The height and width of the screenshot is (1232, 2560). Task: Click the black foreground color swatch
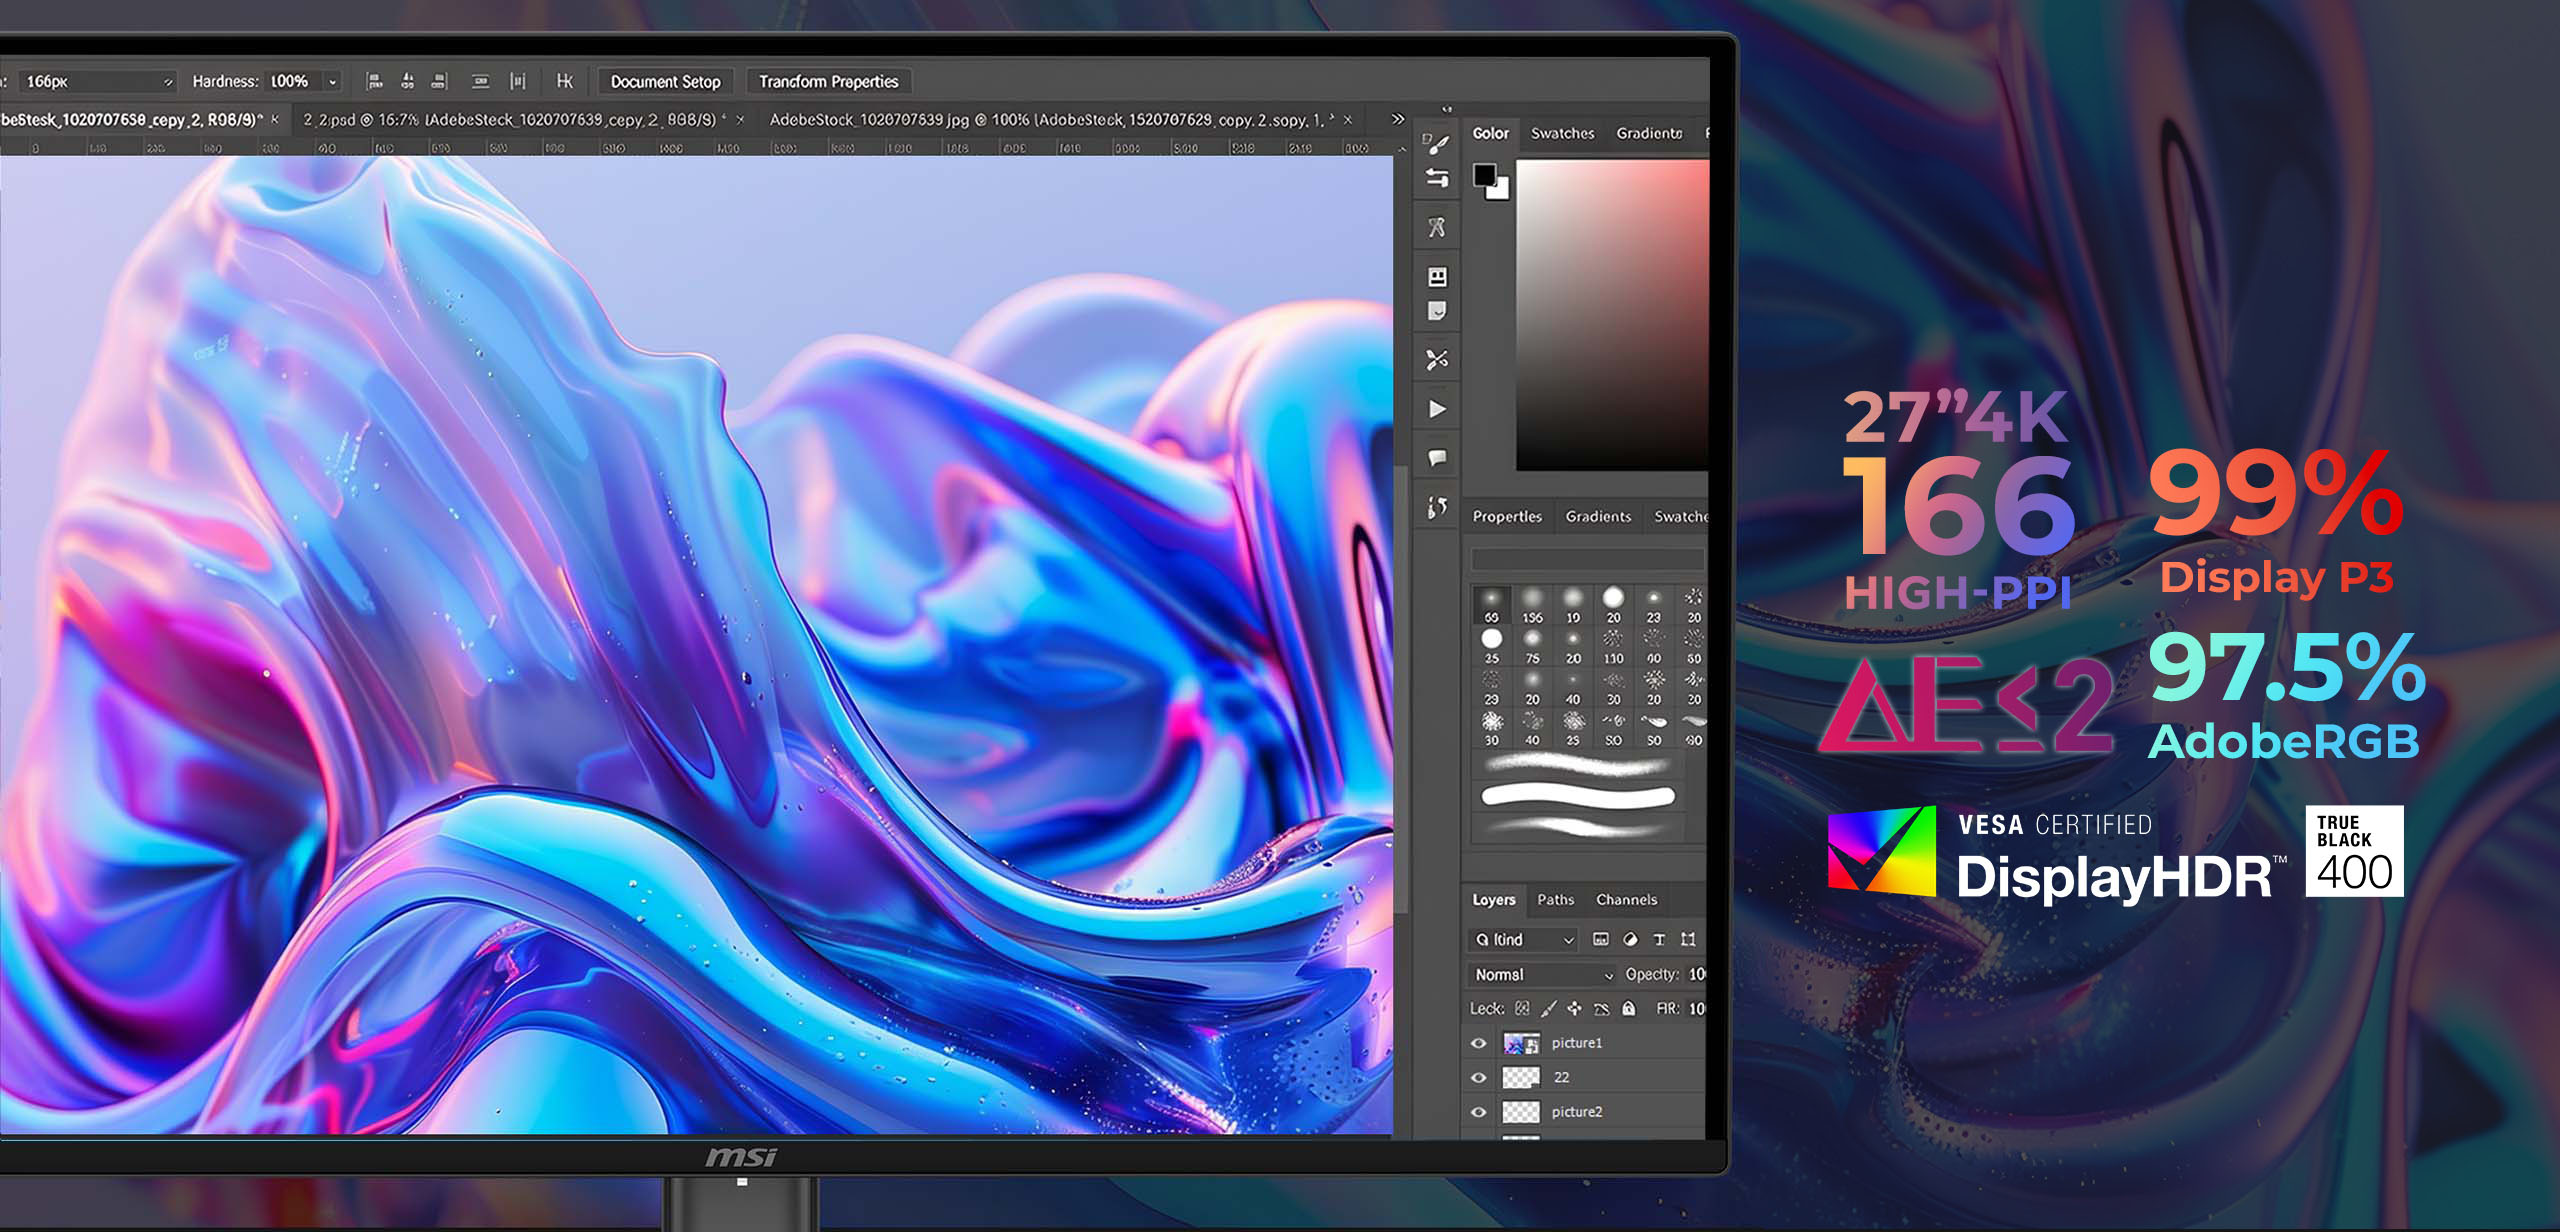(1484, 175)
